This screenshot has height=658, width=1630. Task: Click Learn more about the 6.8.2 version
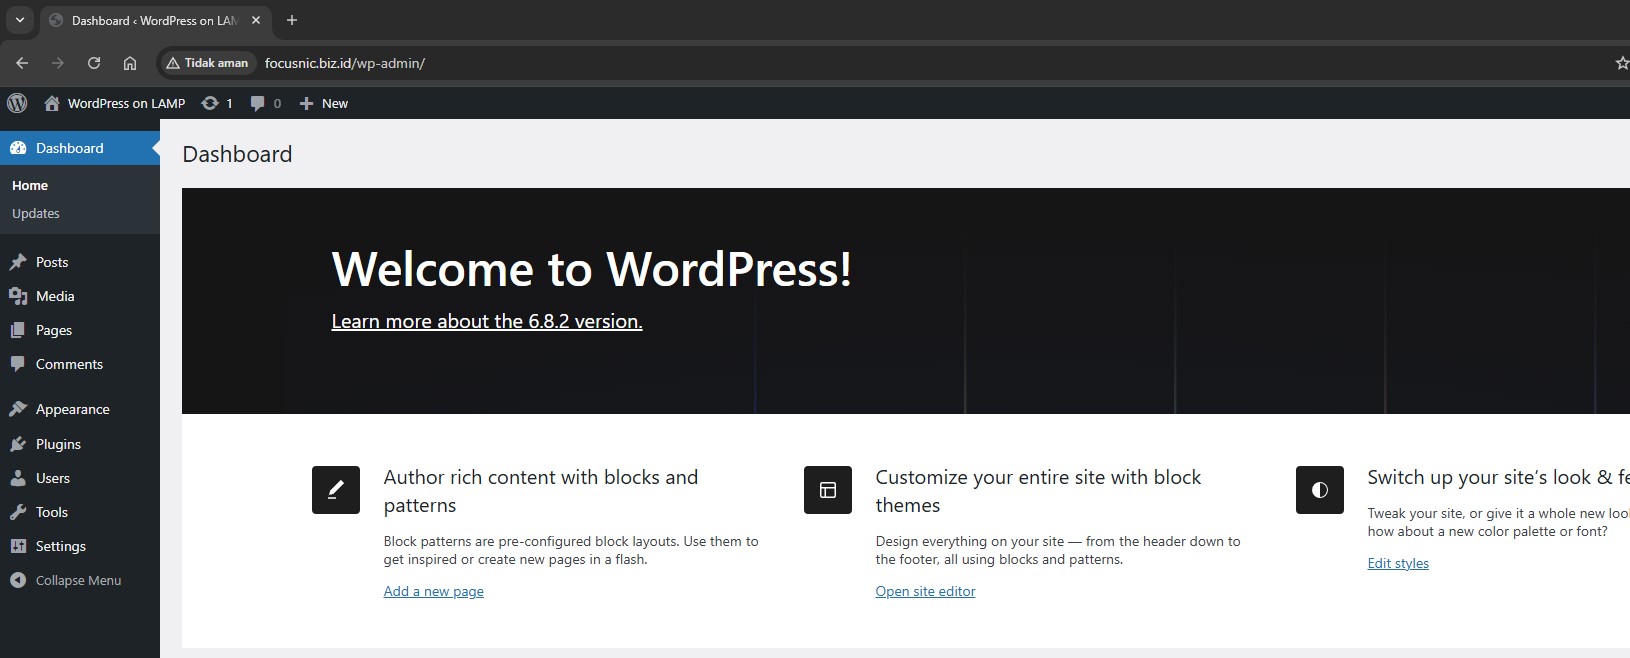pyautogui.click(x=487, y=321)
